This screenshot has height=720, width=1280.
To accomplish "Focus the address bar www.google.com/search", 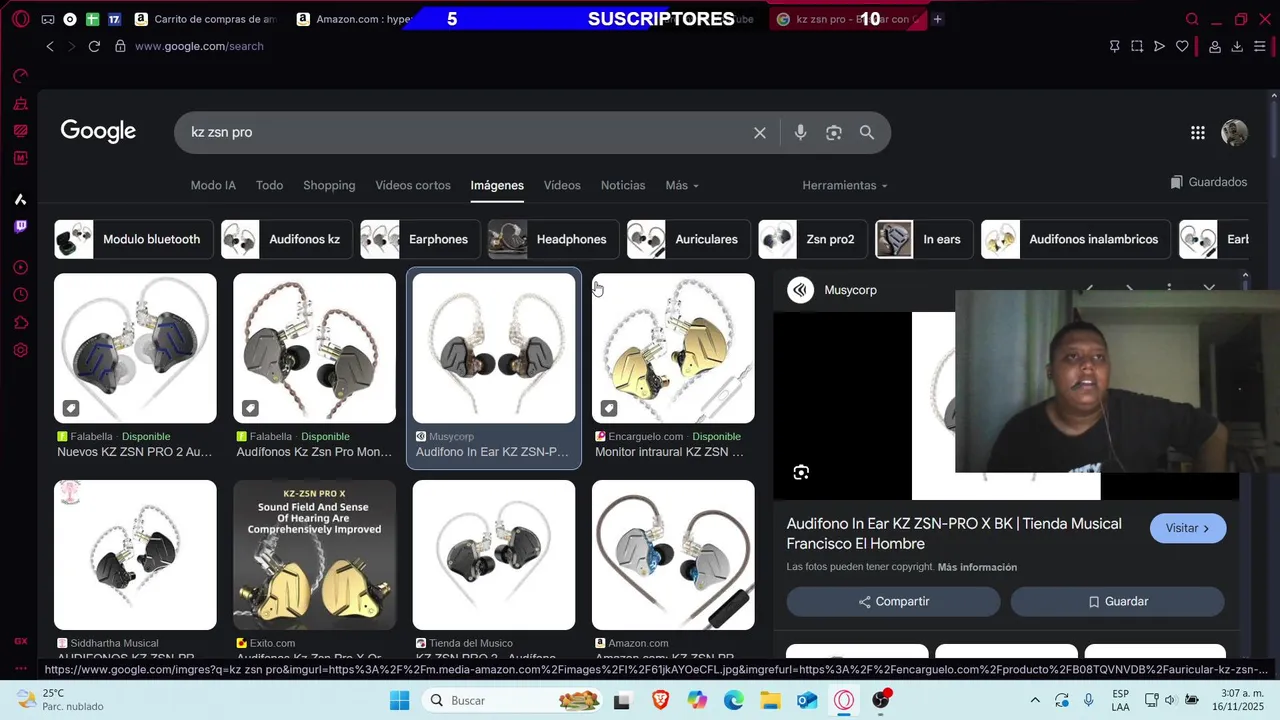I will tap(199, 46).
